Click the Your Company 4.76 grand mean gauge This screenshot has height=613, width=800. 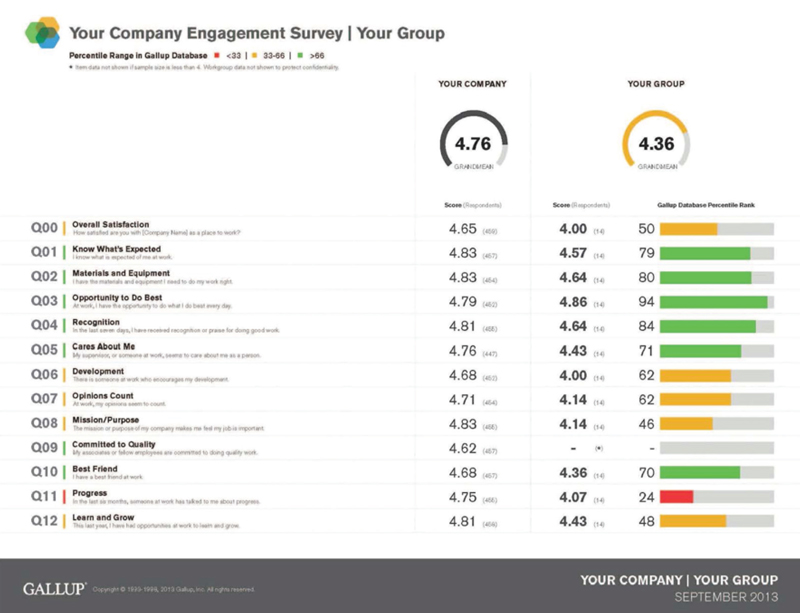coord(473,140)
